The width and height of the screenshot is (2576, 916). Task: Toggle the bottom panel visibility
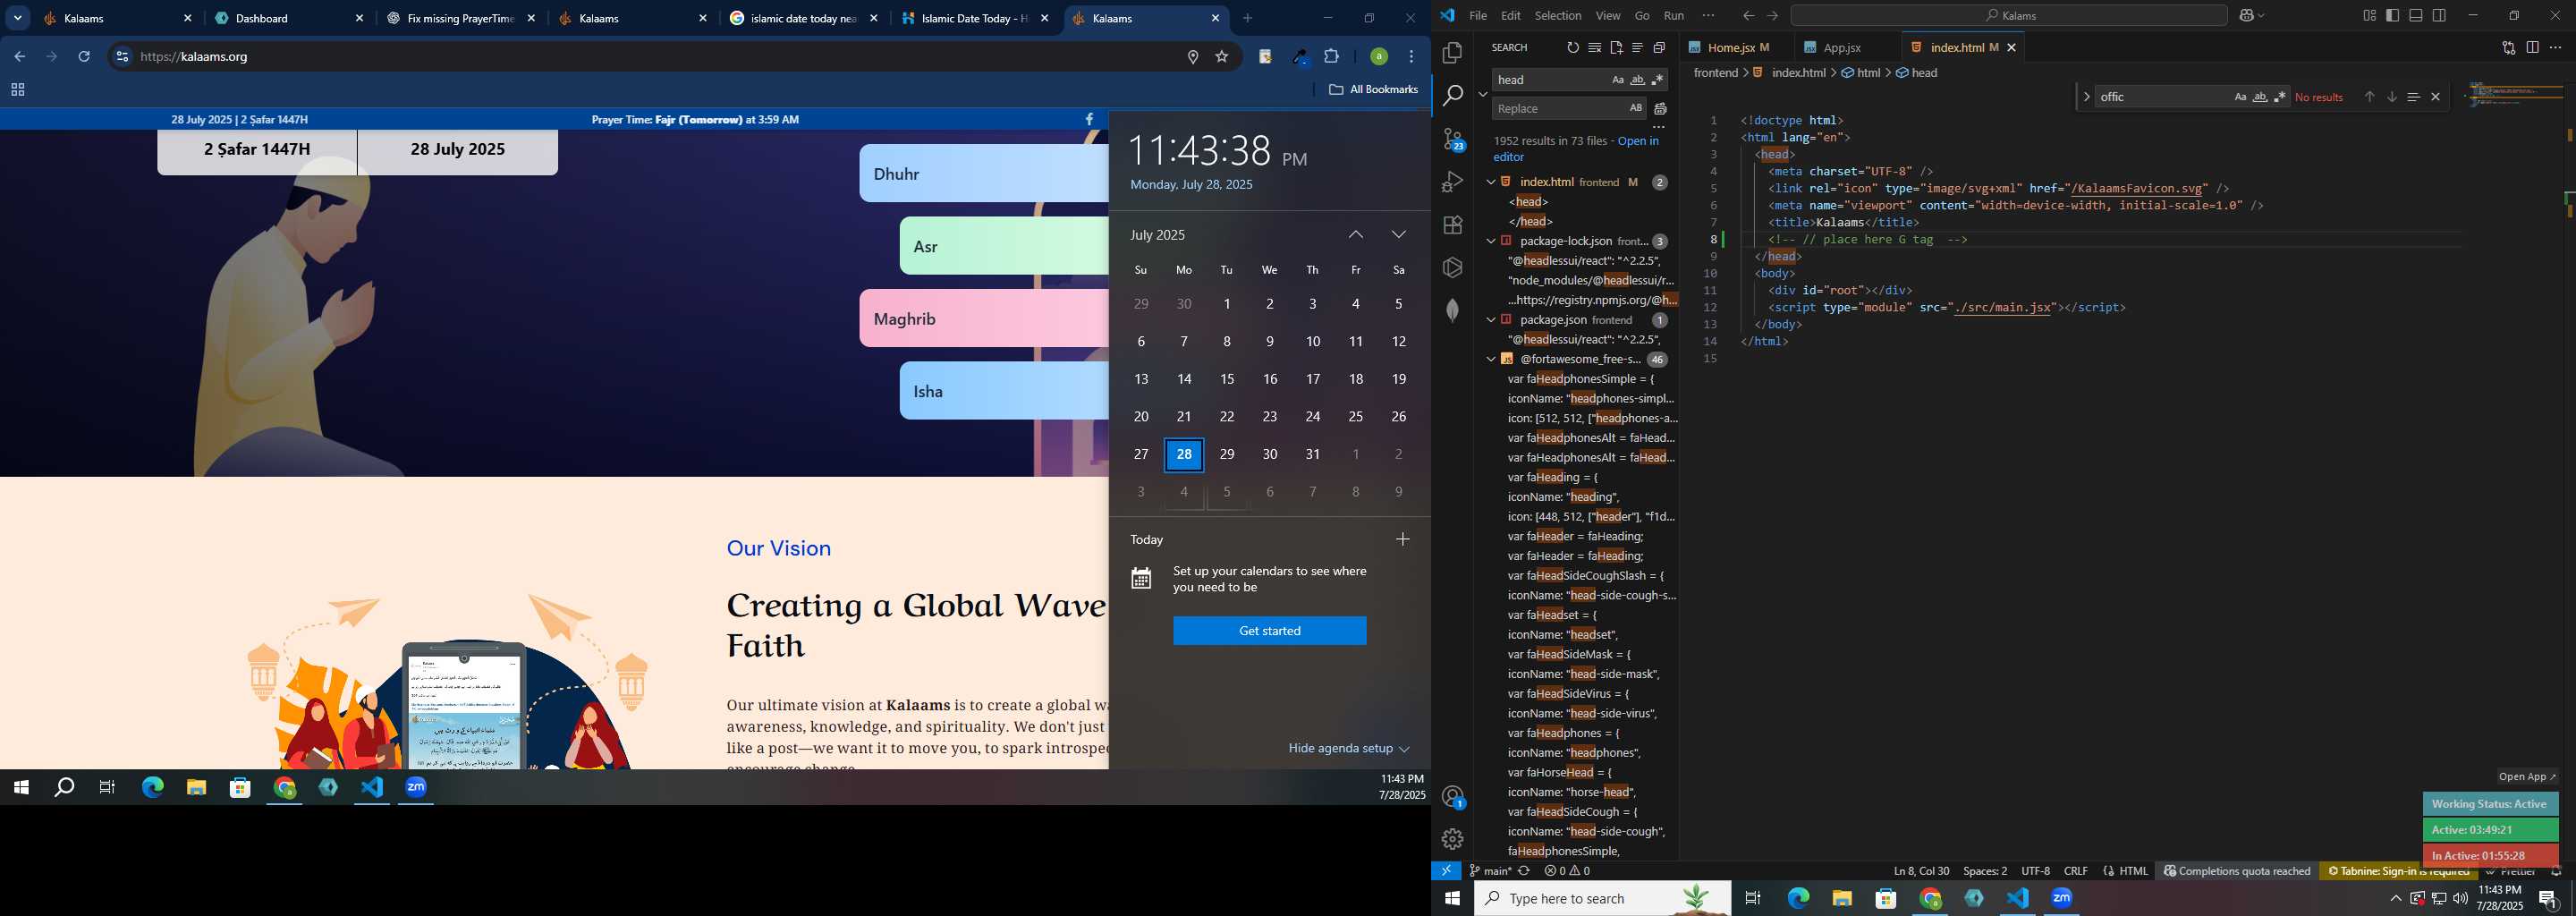[x=2415, y=16]
